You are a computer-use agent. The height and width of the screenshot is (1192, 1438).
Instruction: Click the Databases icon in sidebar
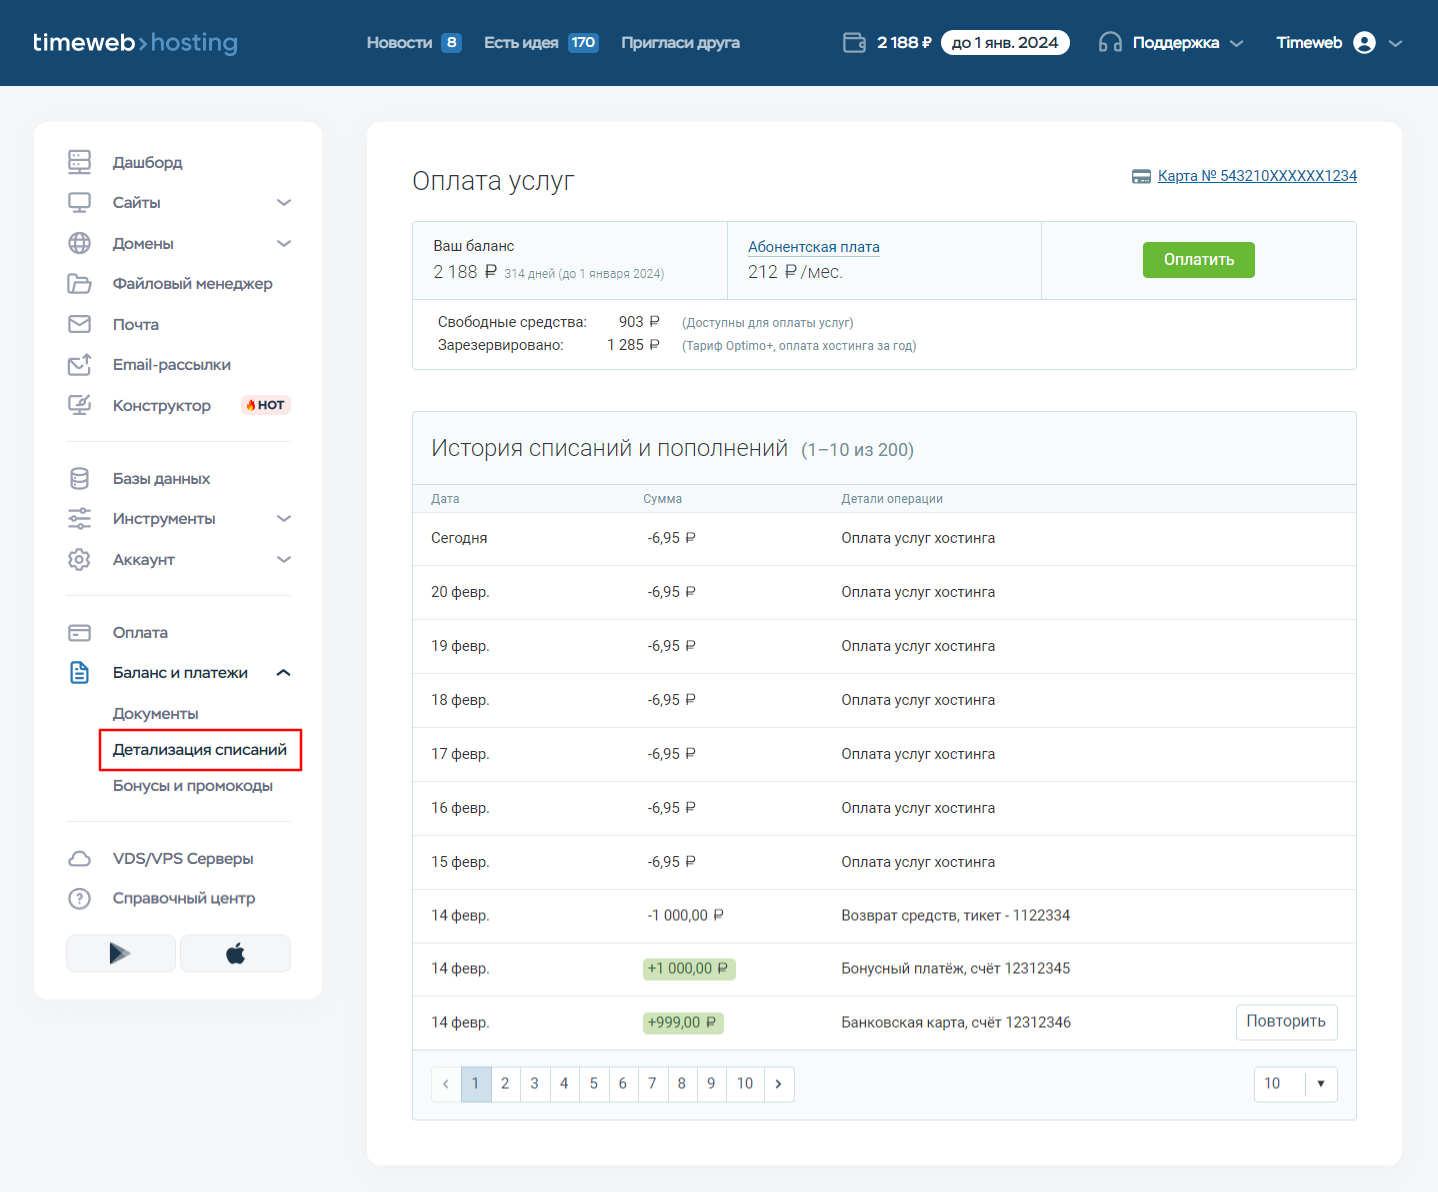point(79,479)
